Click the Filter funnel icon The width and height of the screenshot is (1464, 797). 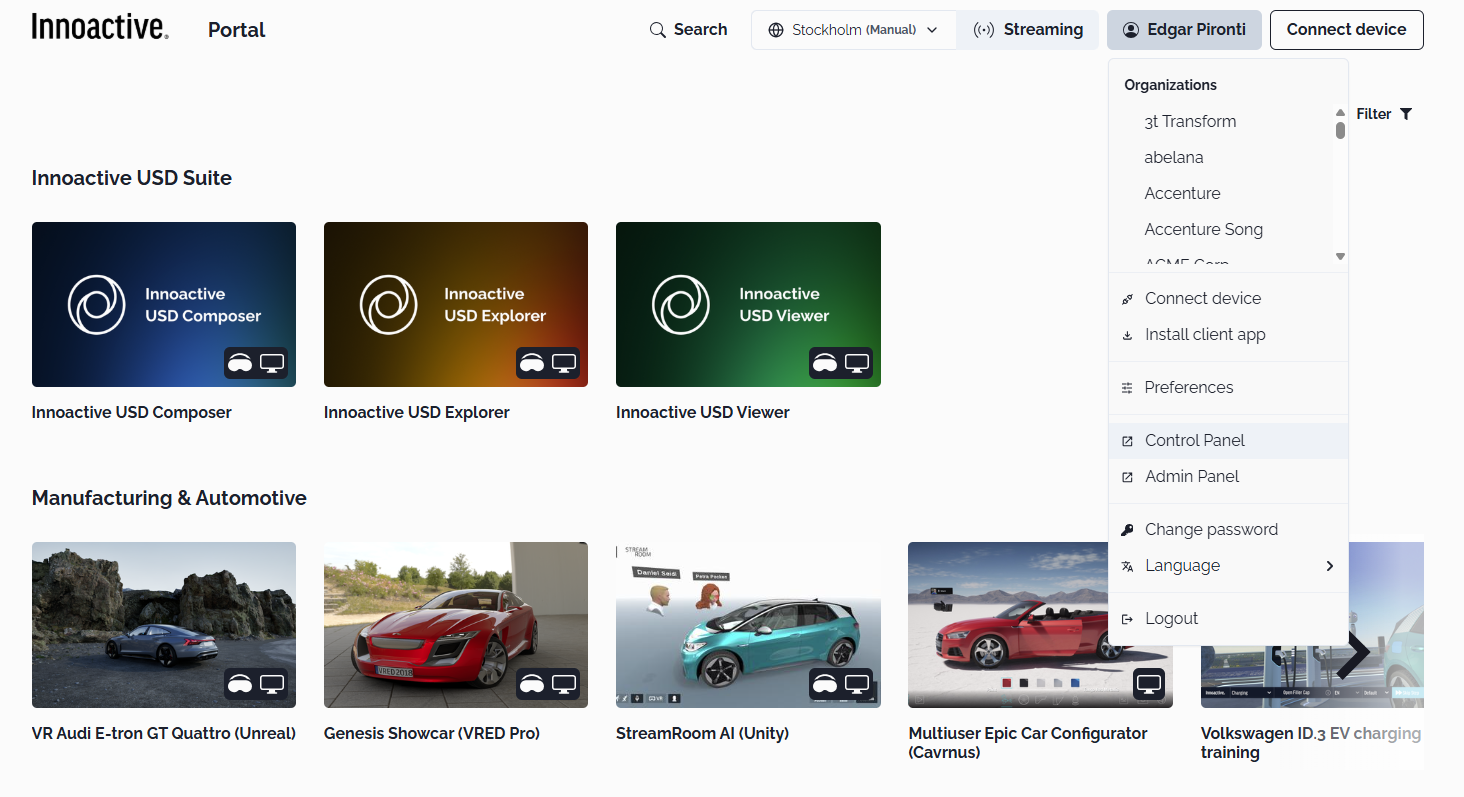(1406, 114)
